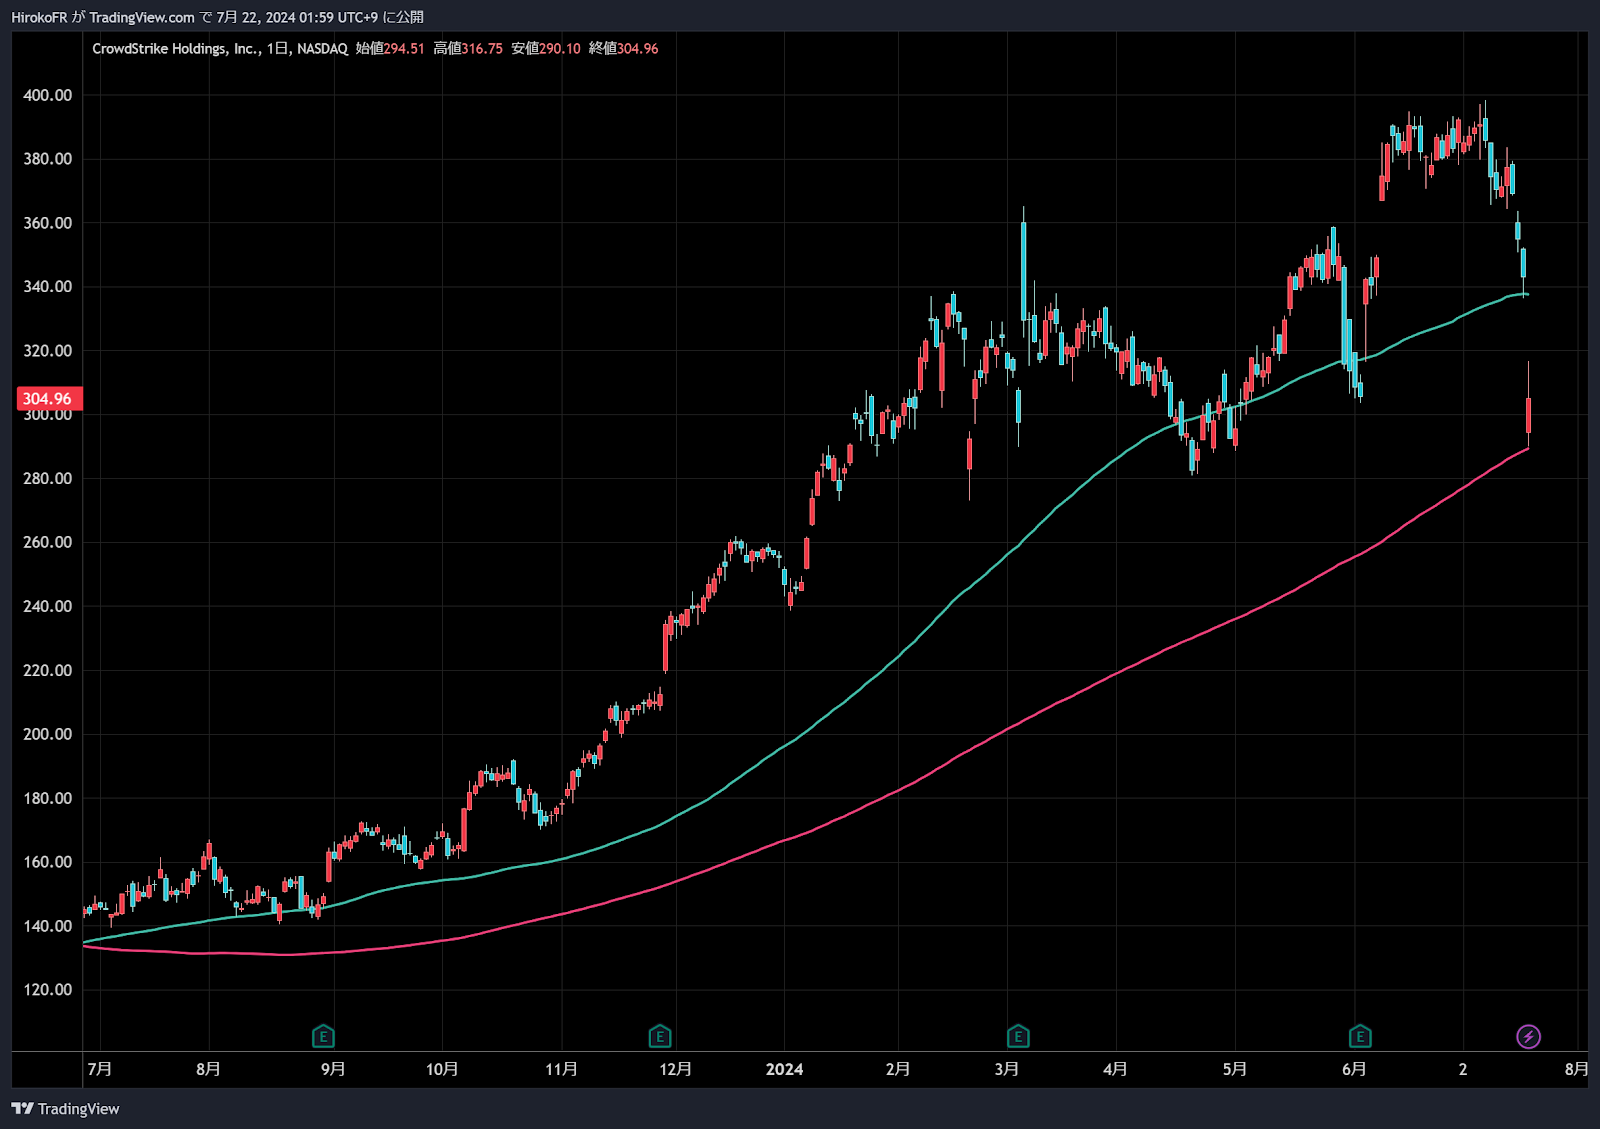This screenshot has width=1600, height=1129.
Task: Click the 340.00 price axis label
Action: coord(48,287)
